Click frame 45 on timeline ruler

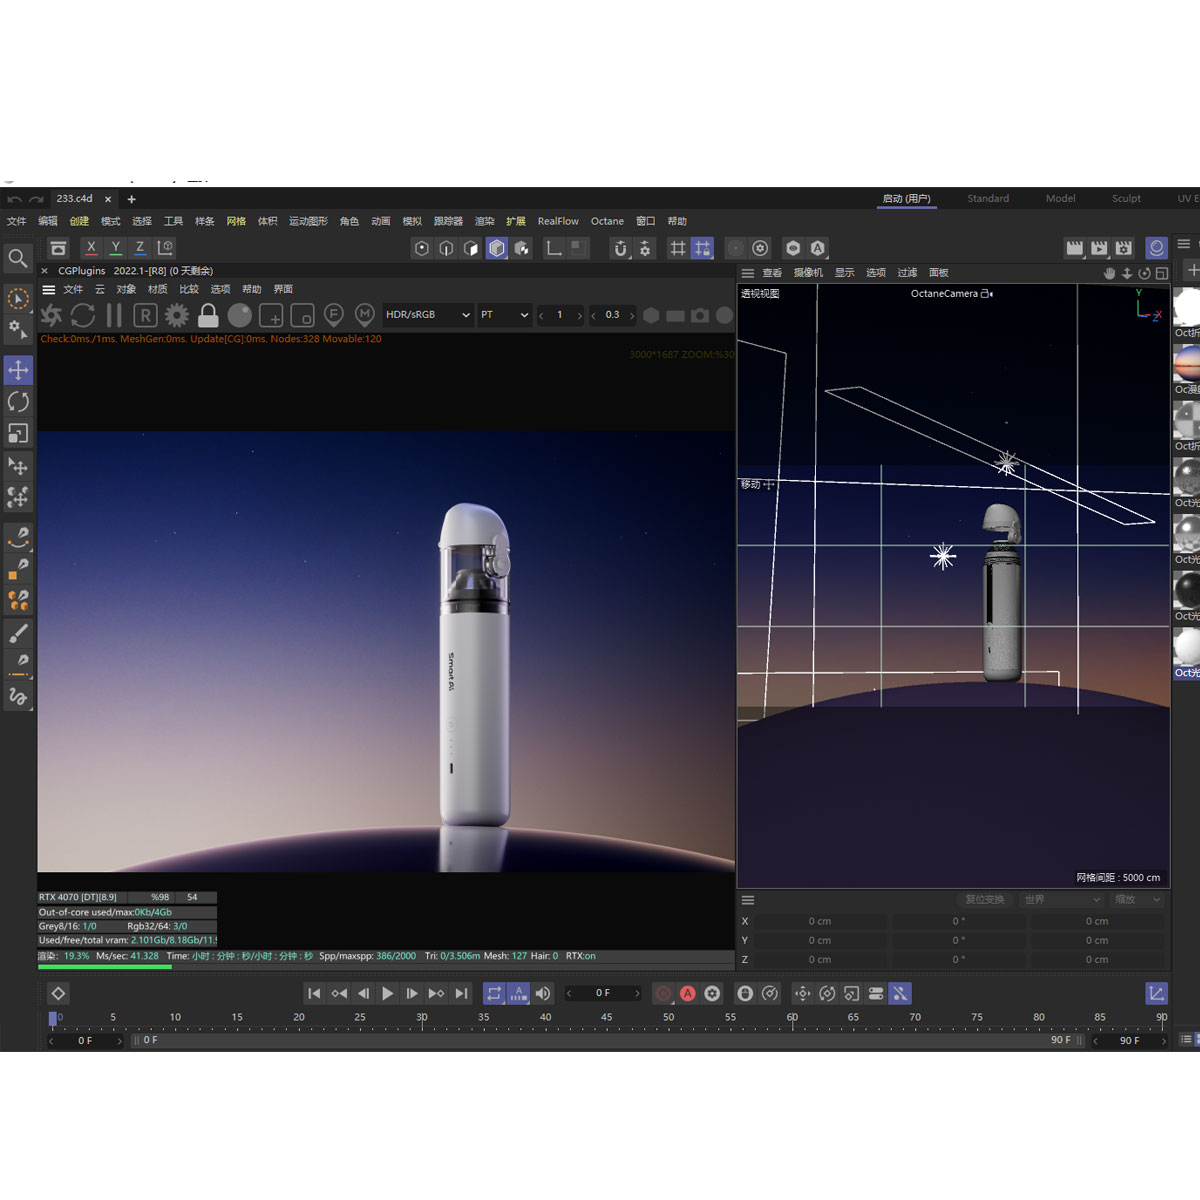point(606,1018)
